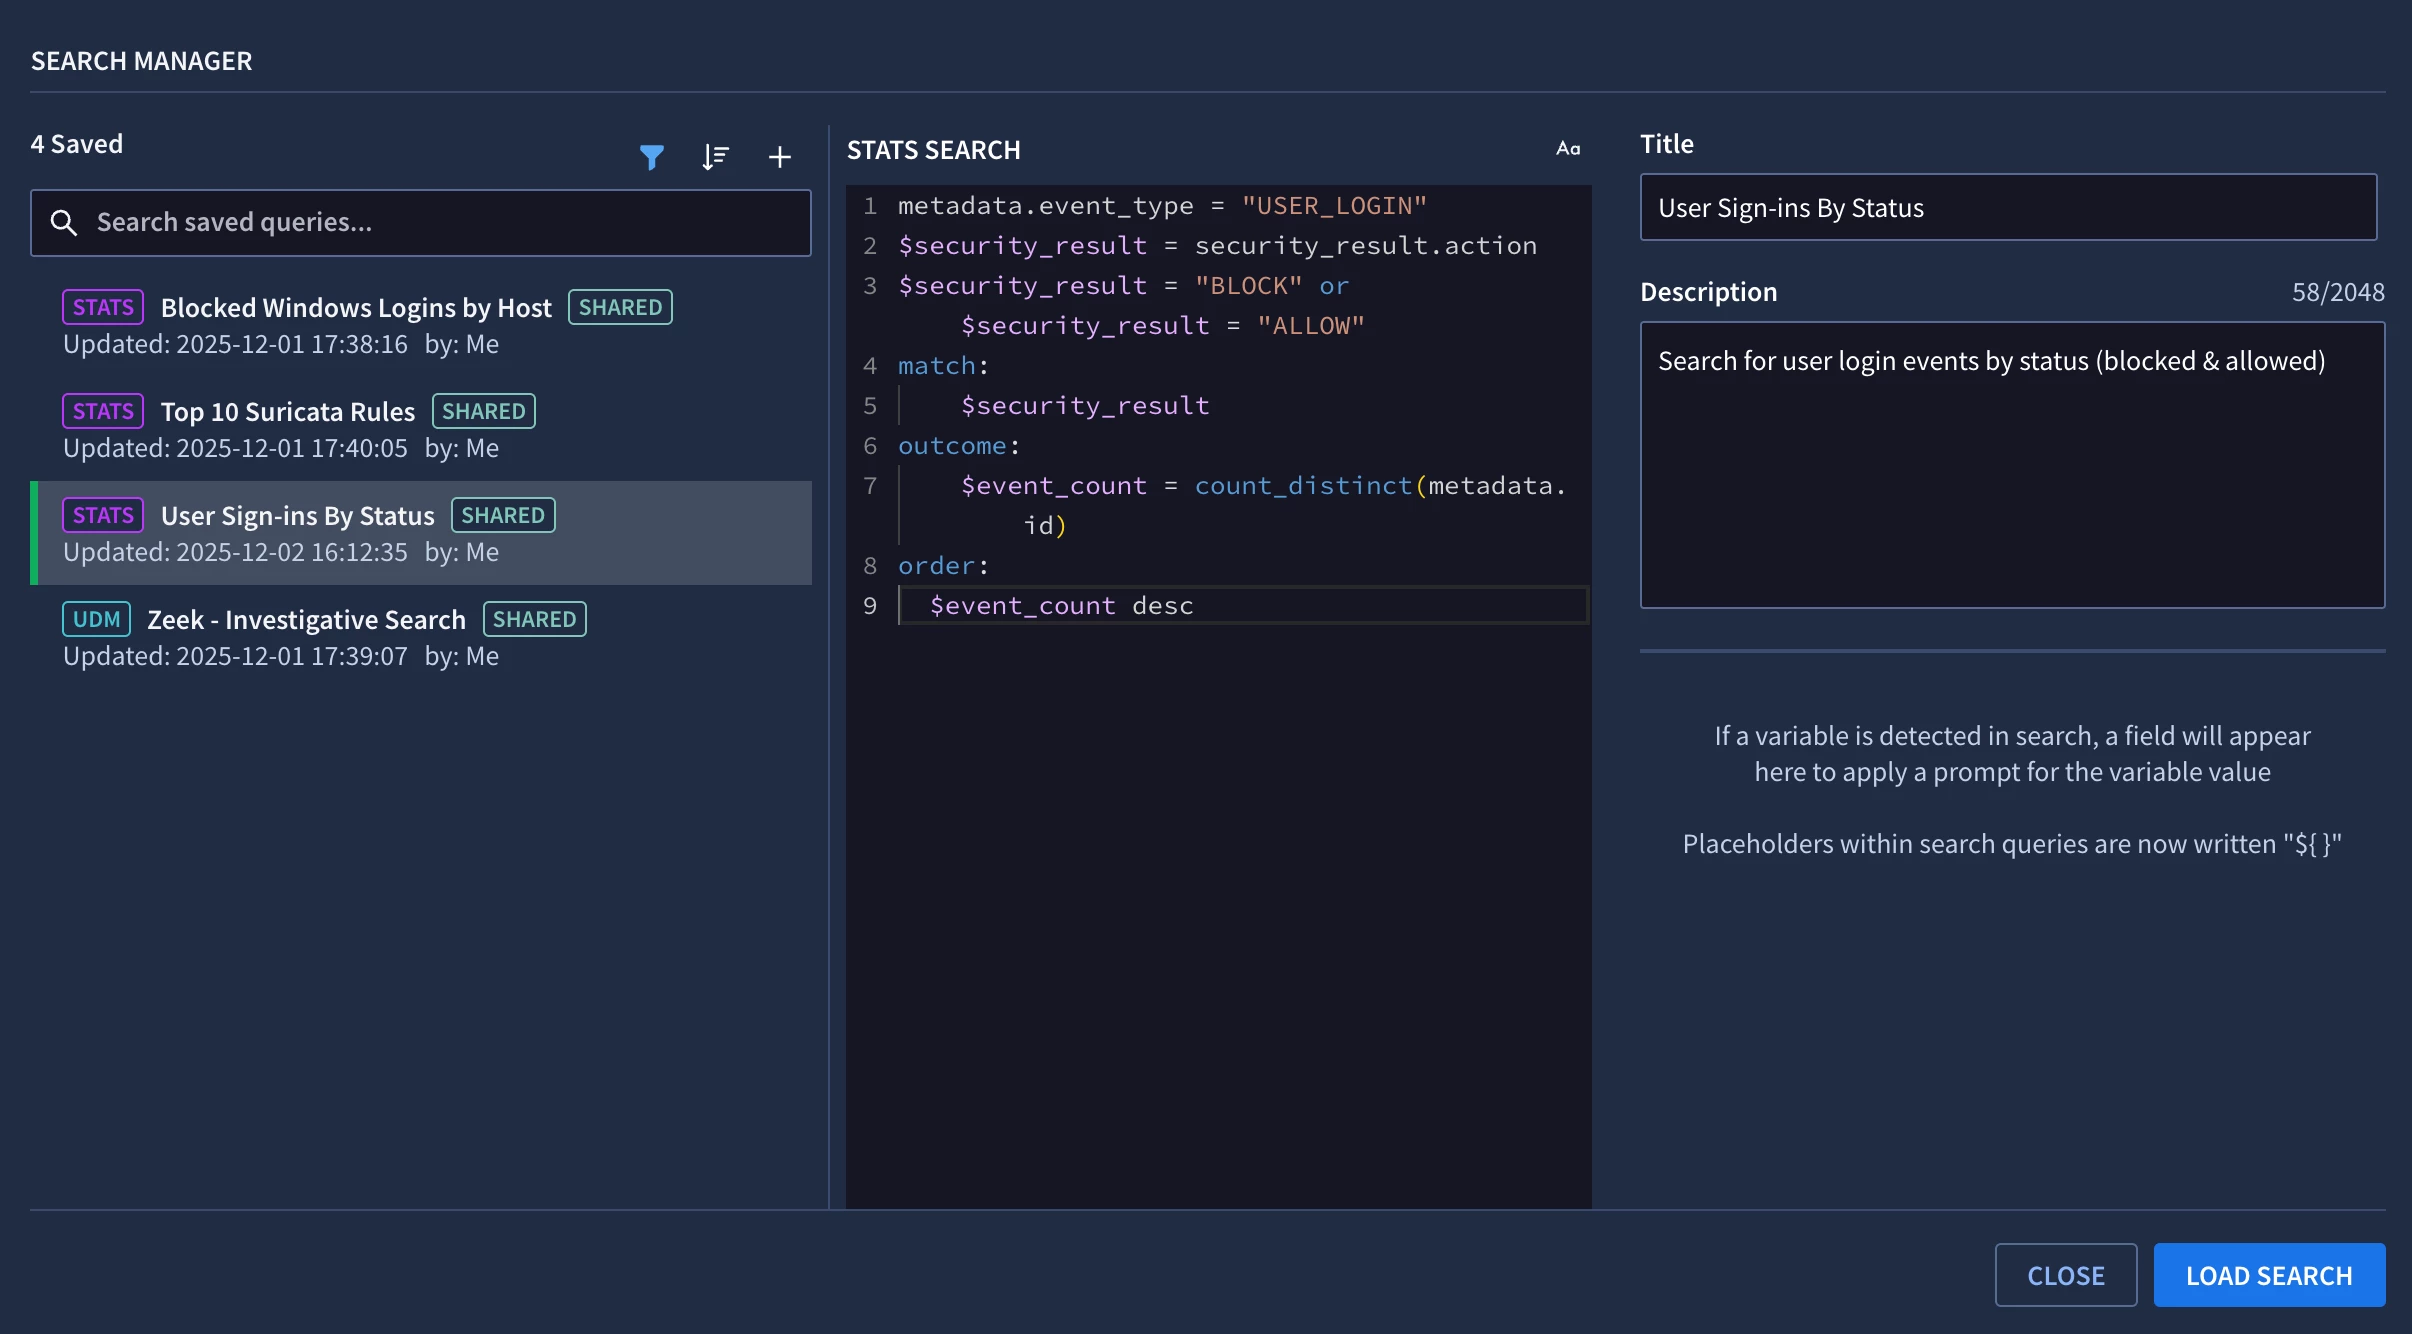Screen dimensions: 2412x1334
Task: Select Zeek - Investigative Search query
Action: [306, 620]
